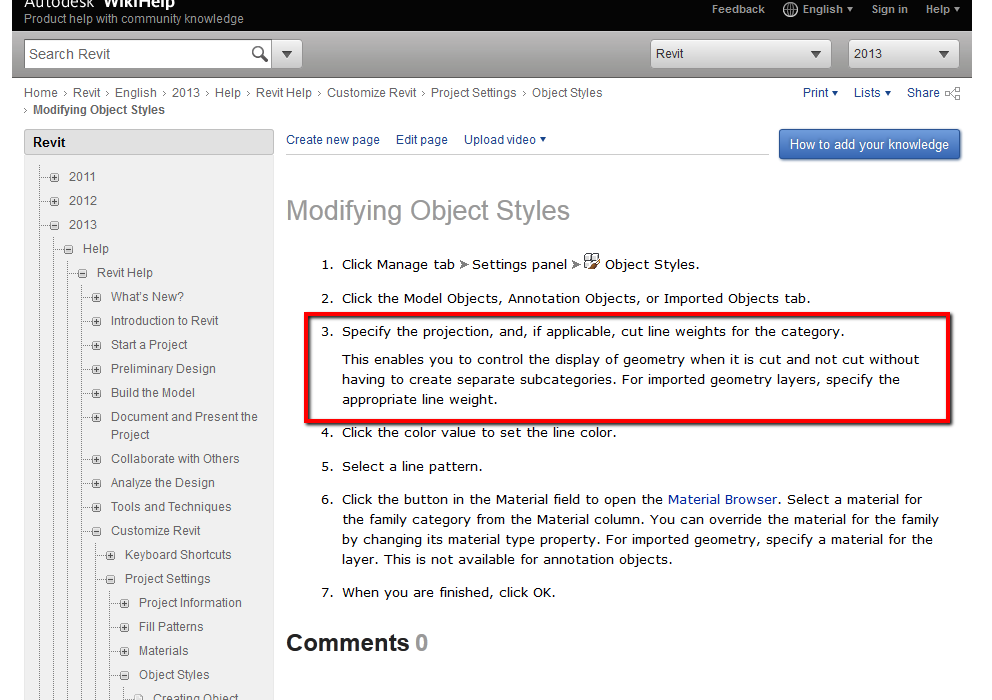Screen dimensions: 992x700
Task: Click the Revit Help breadcrumb
Action: 283,93
